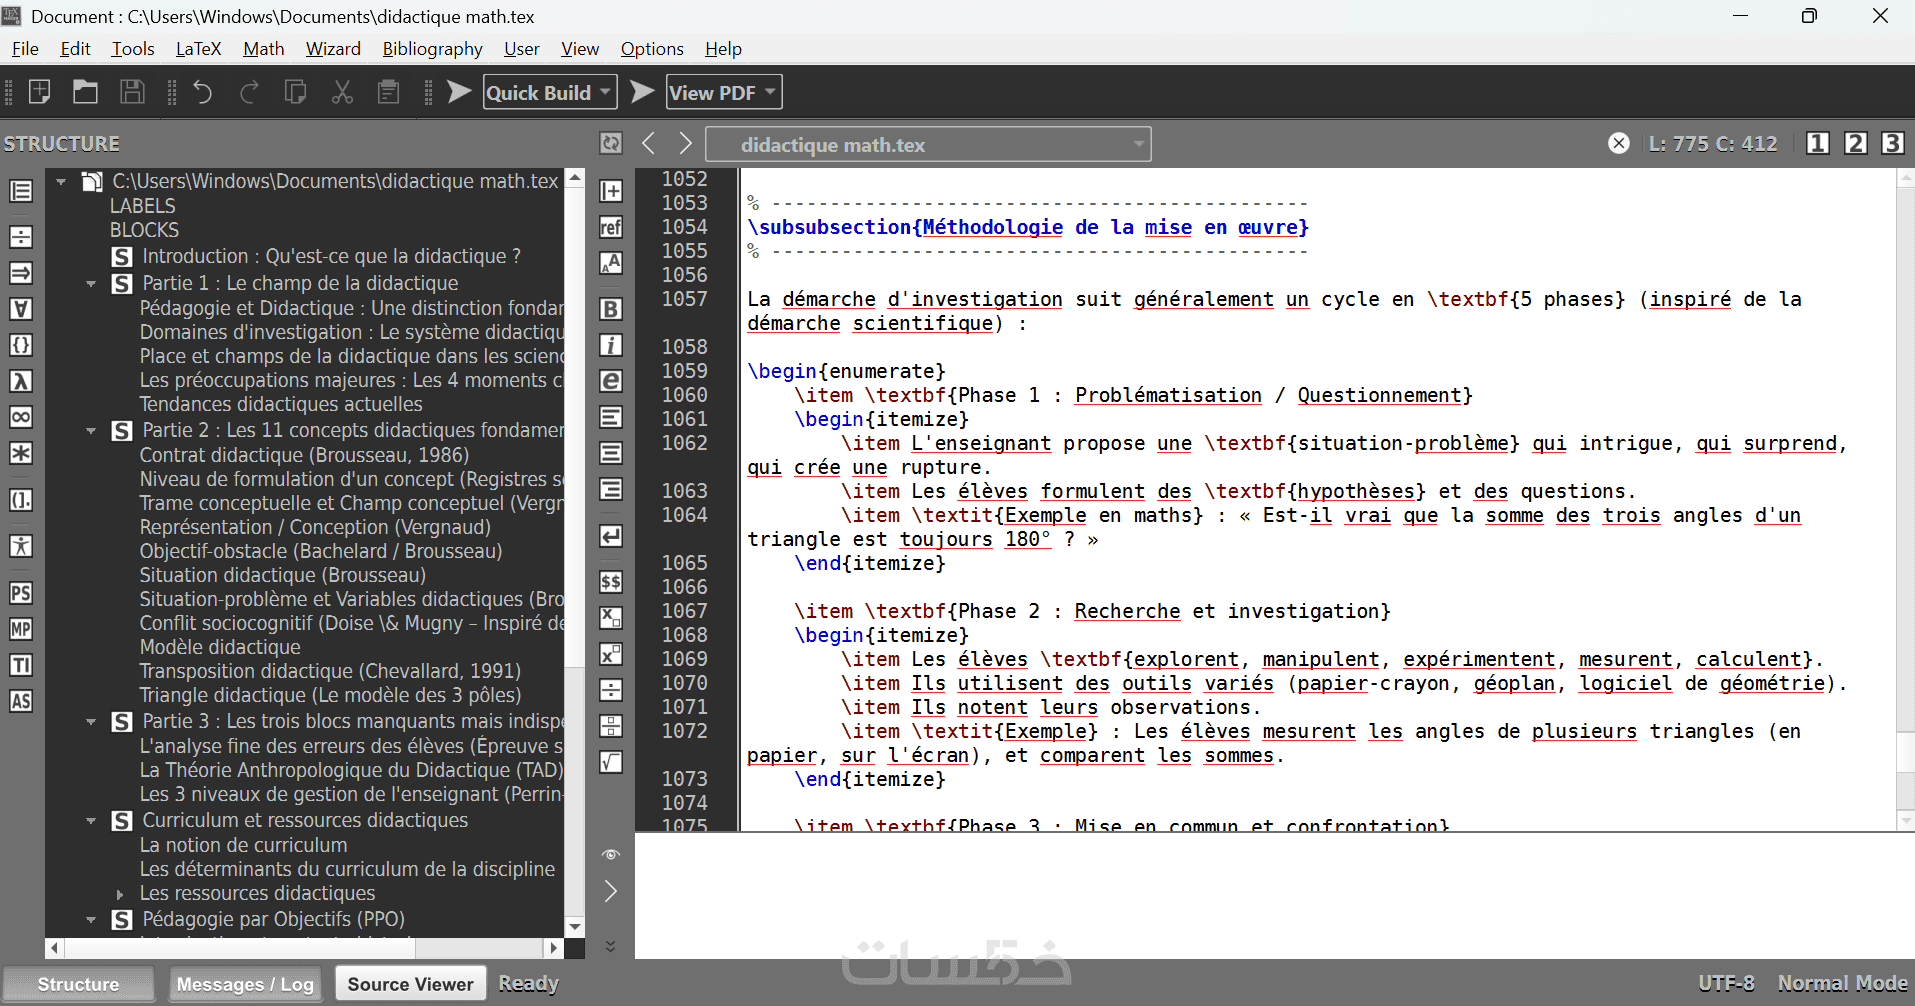Open the Options menu
This screenshot has height=1006, width=1915.
pyautogui.click(x=652, y=49)
